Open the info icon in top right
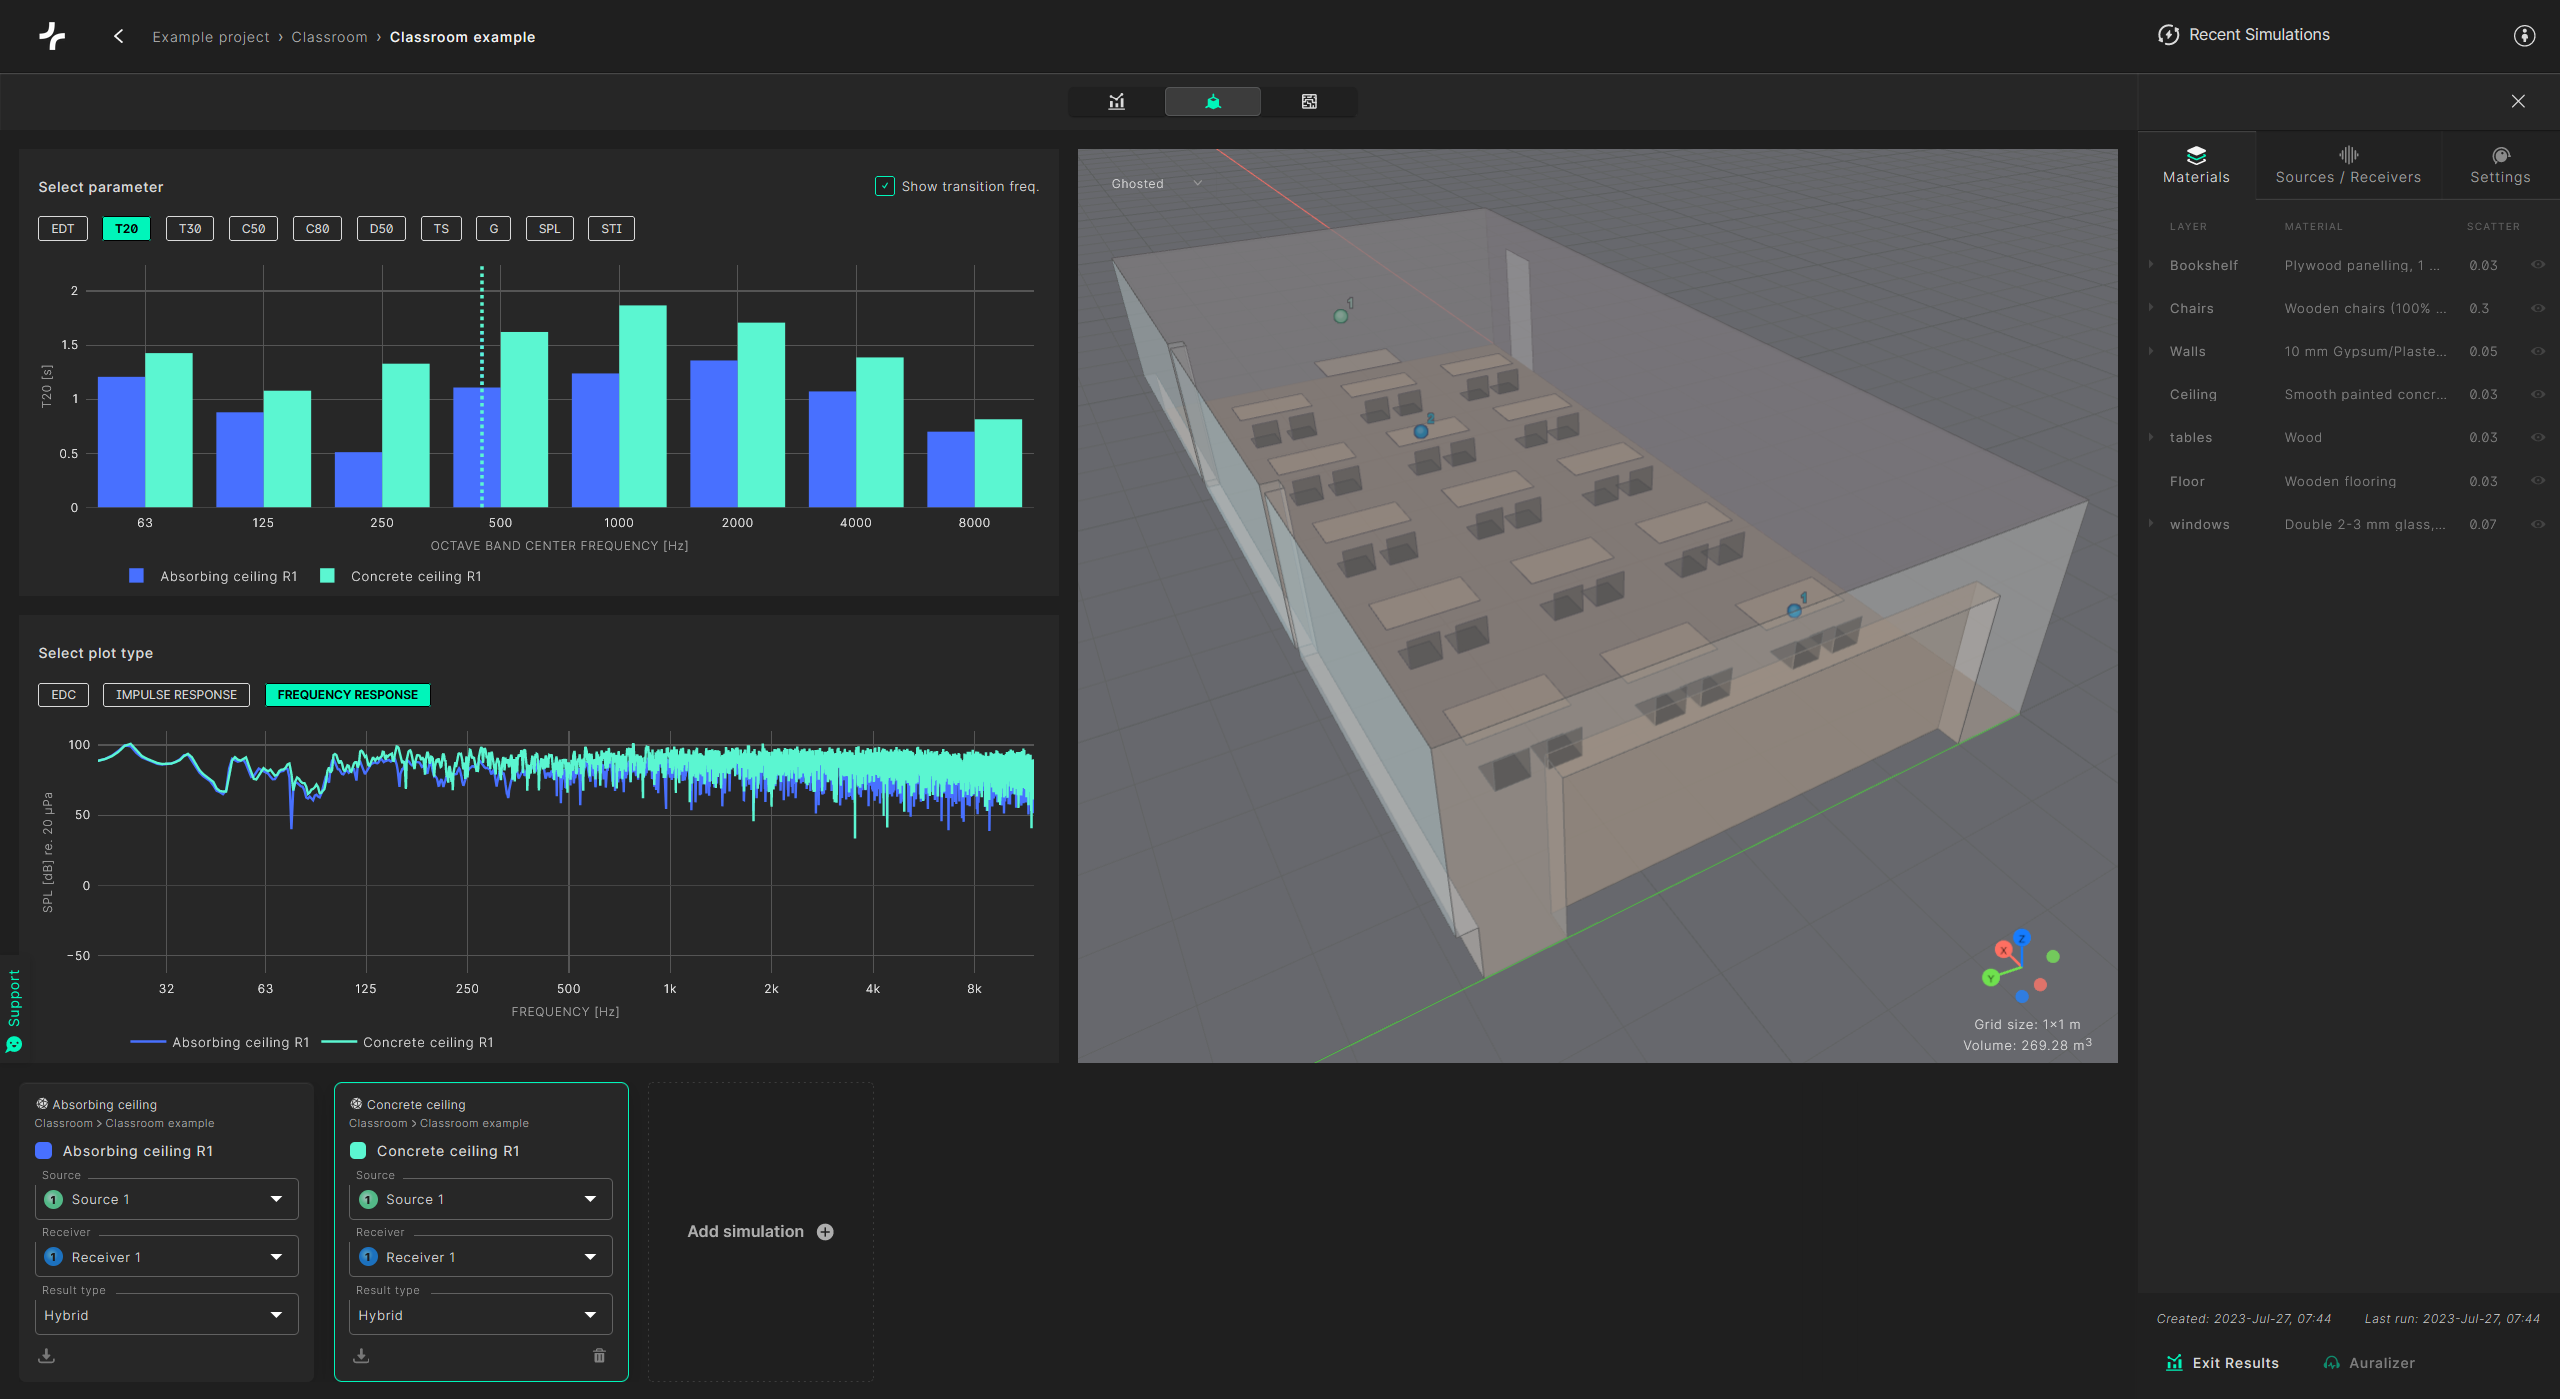This screenshot has height=1399, width=2560. [x=2524, y=36]
